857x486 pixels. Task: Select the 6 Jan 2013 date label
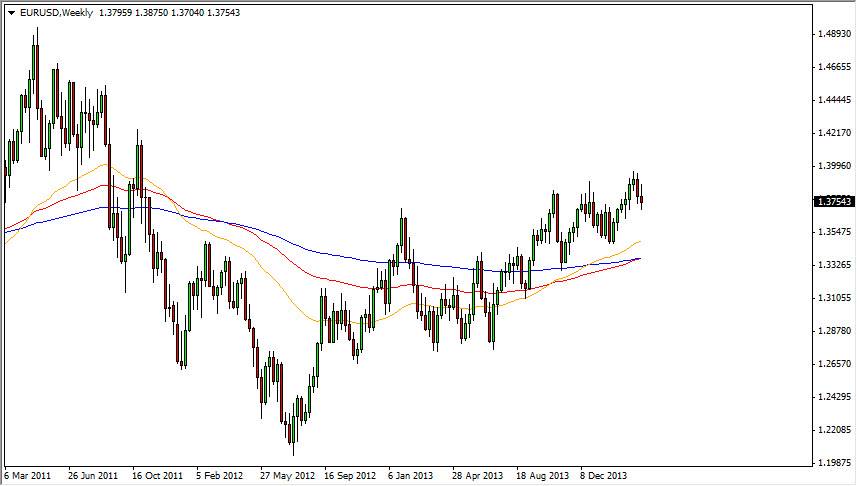coord(412,476)
